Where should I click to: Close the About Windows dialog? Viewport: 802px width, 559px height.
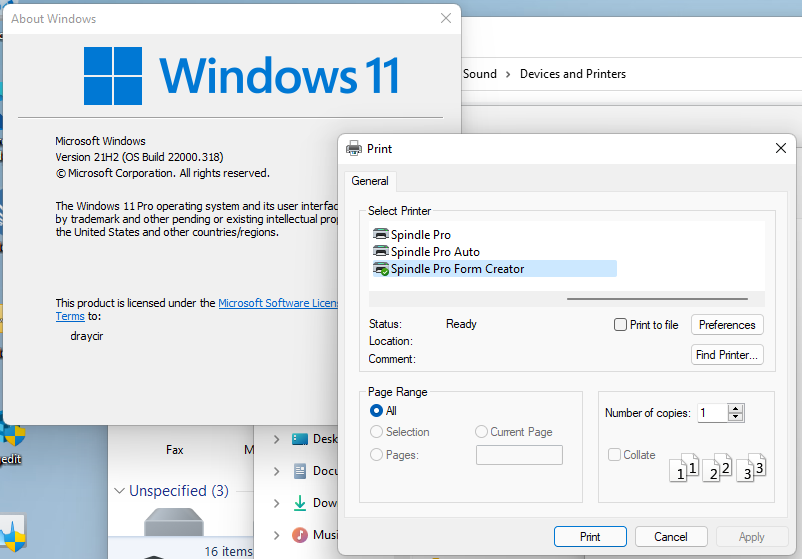click(445, 18)
